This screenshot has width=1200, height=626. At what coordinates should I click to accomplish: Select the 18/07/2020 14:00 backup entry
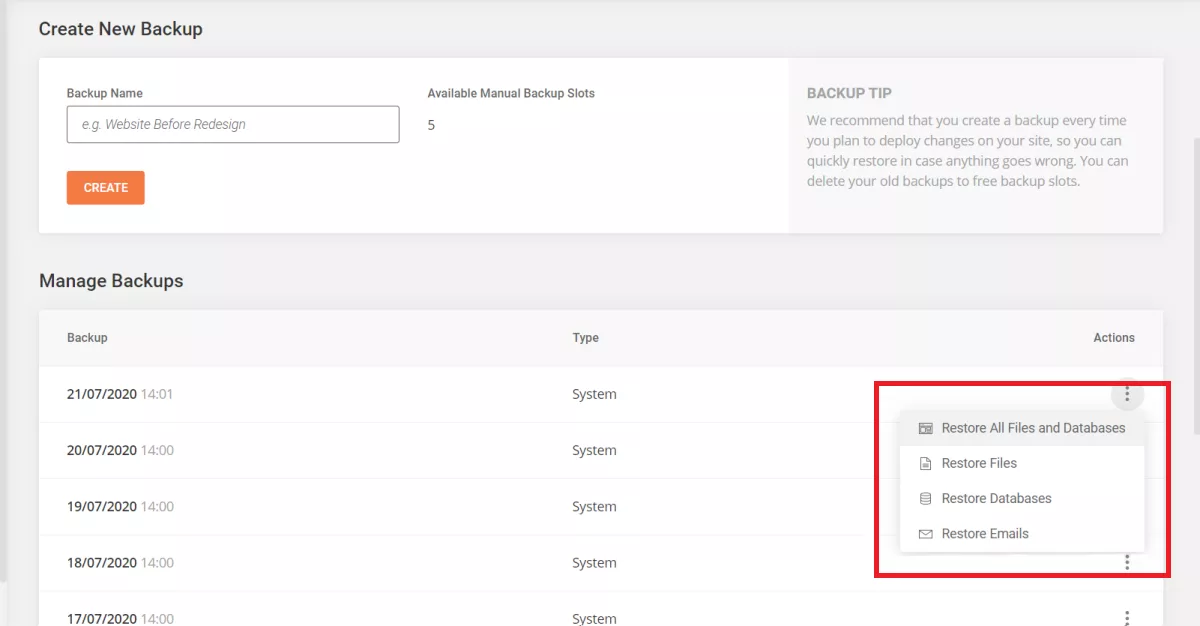pos(120,563)
